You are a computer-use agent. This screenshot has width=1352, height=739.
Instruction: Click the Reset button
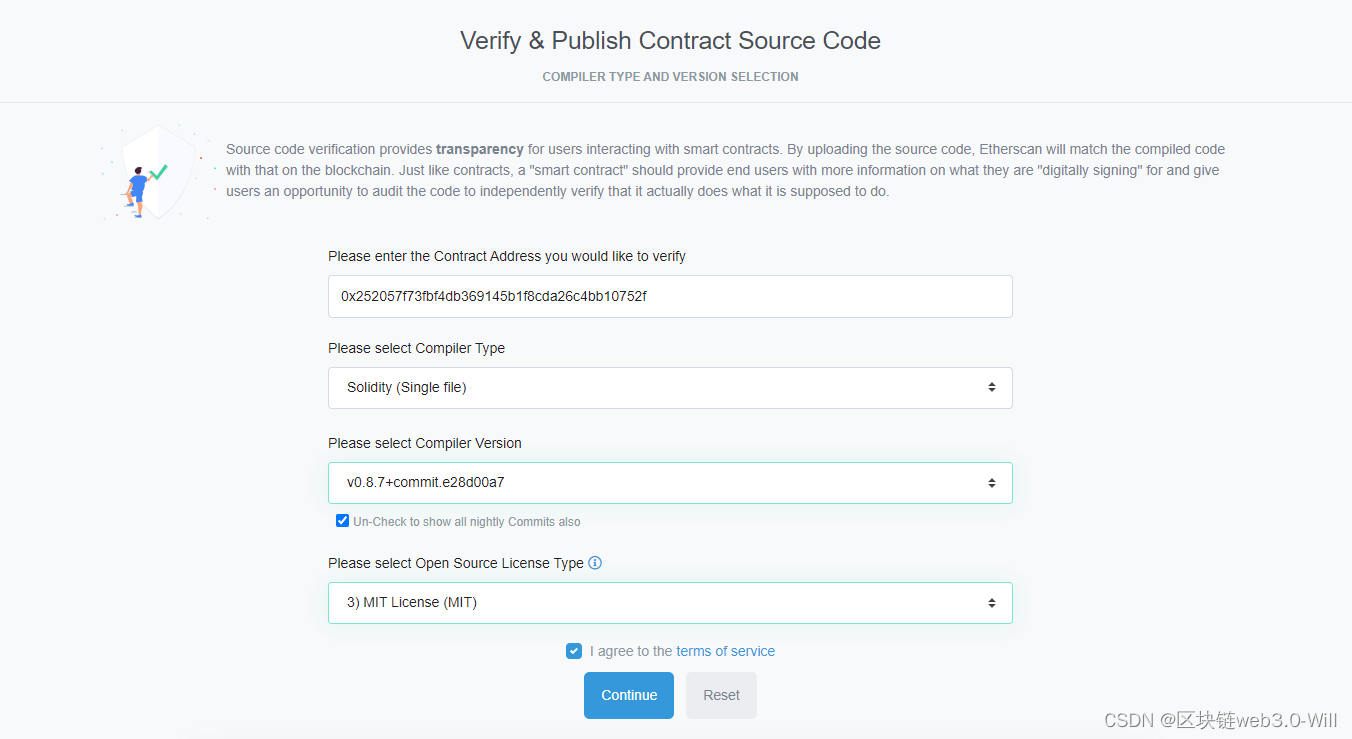[721, 695]
